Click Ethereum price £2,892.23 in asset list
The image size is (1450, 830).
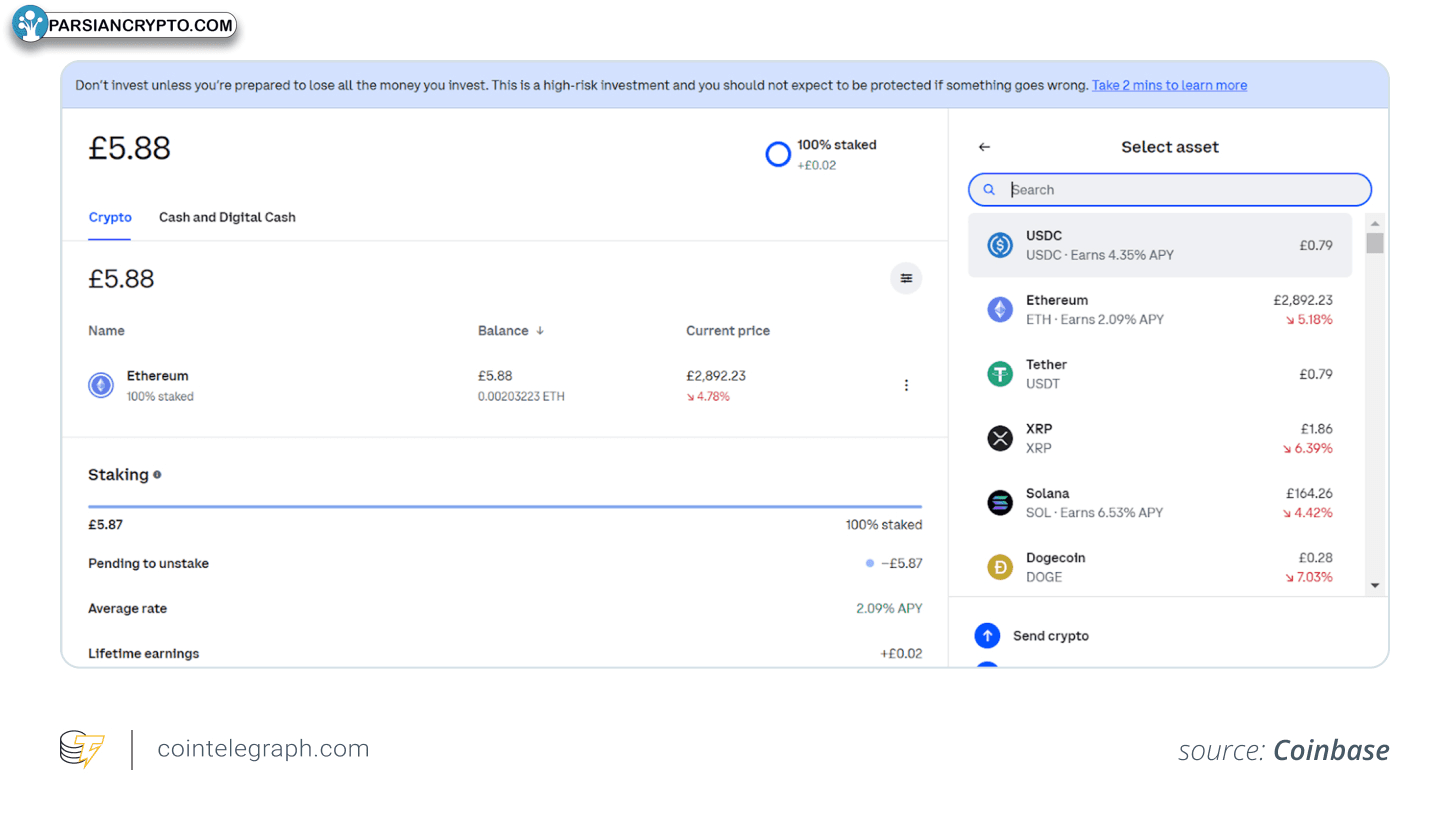(x=1303, y=300)
